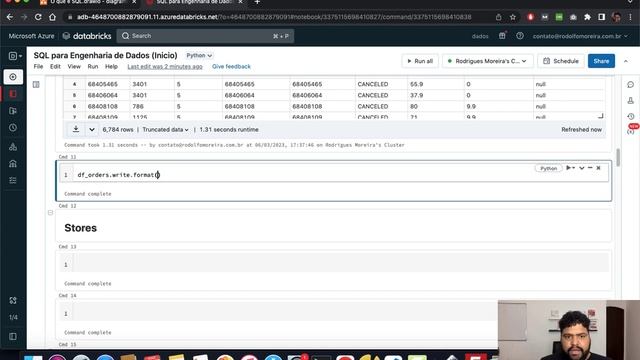640x360 pixels.
Task: Click the download results icon
Action: pos(76,129)
